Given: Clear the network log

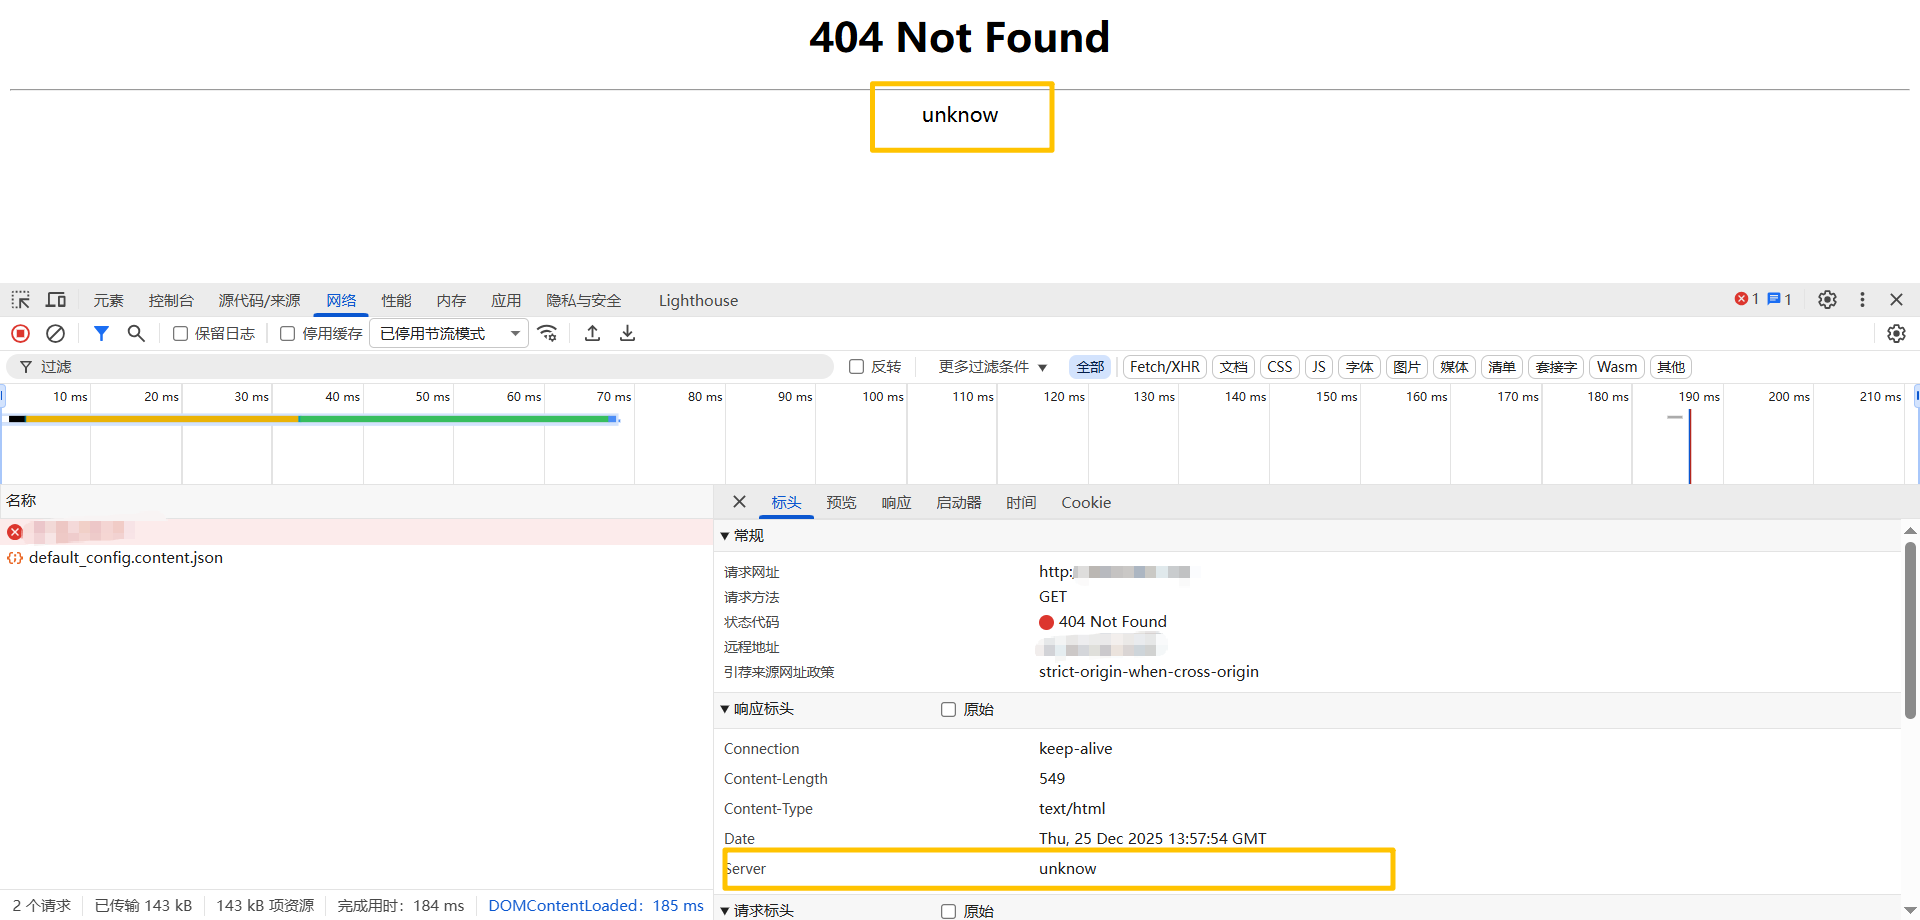Looking at the screenshot, I should point(56,334).
